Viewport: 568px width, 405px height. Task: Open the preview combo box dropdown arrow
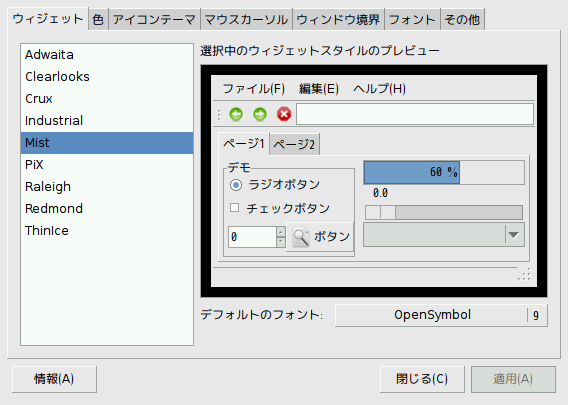click(514, 235)
